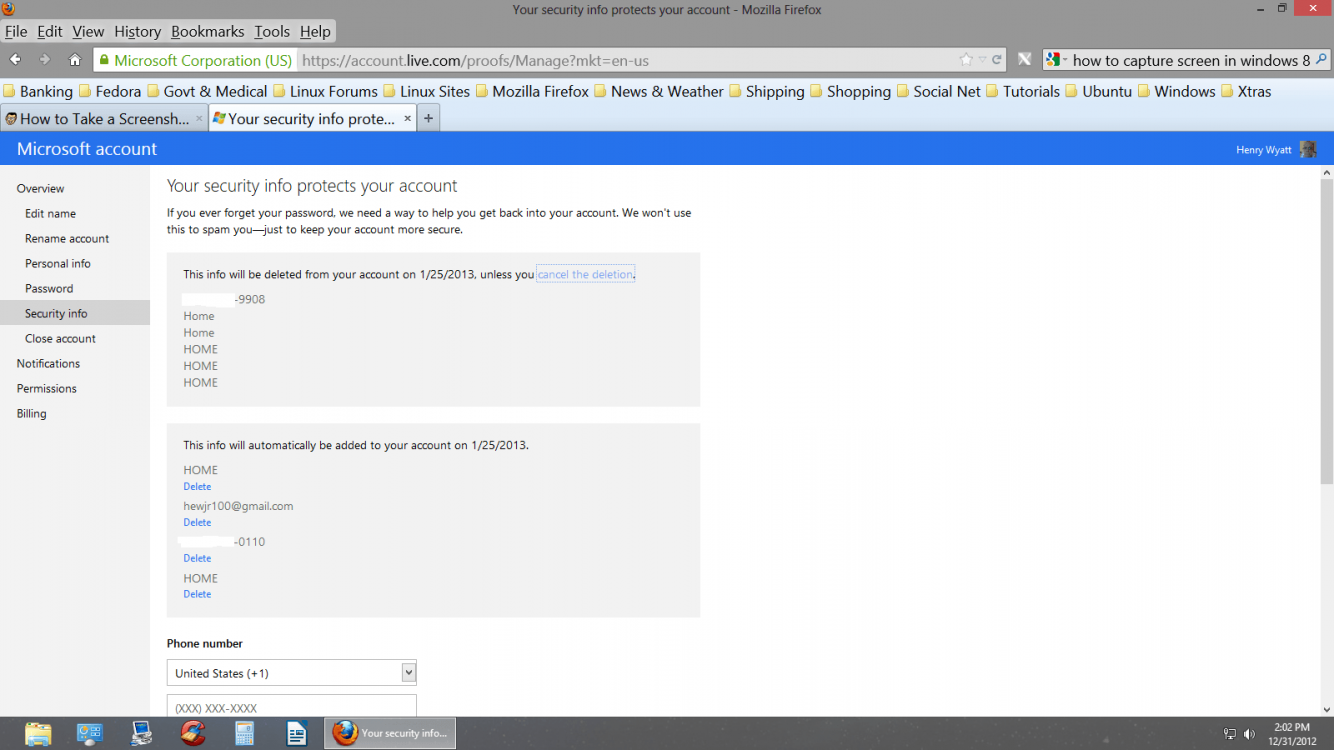The image size is (1334, 750).
Task: Open the Mozilla Firefox bookmarks folder
Action: point(532,91)
